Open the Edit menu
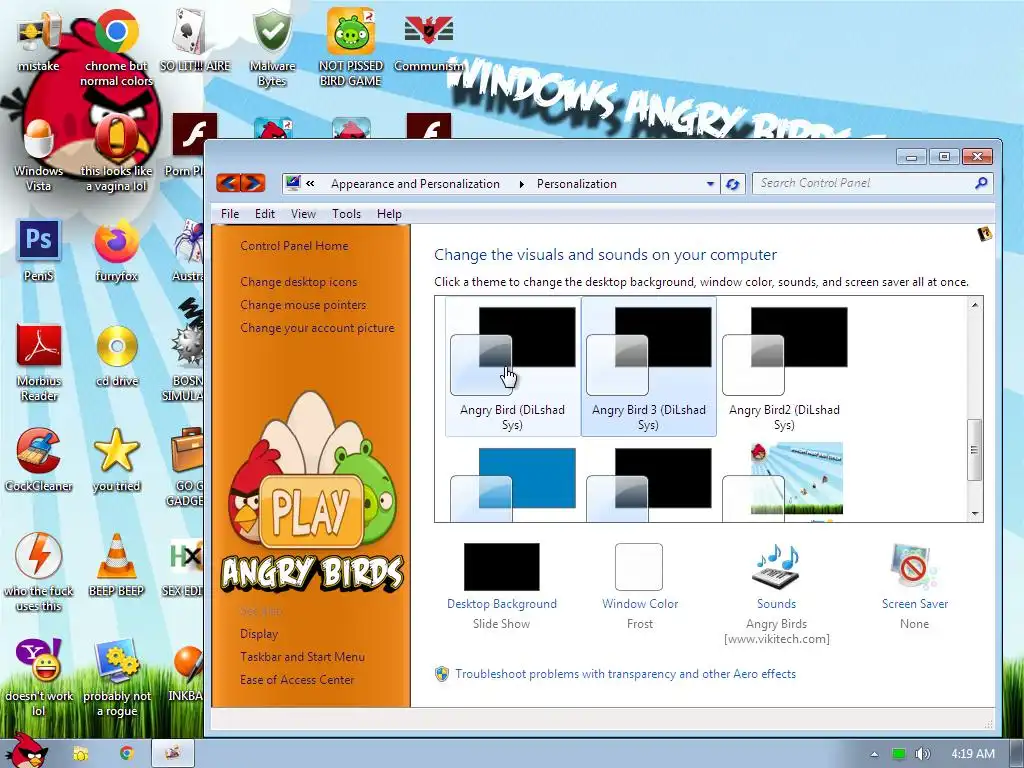This screenshot has width=1024, height=768. [x=264, y=214]
